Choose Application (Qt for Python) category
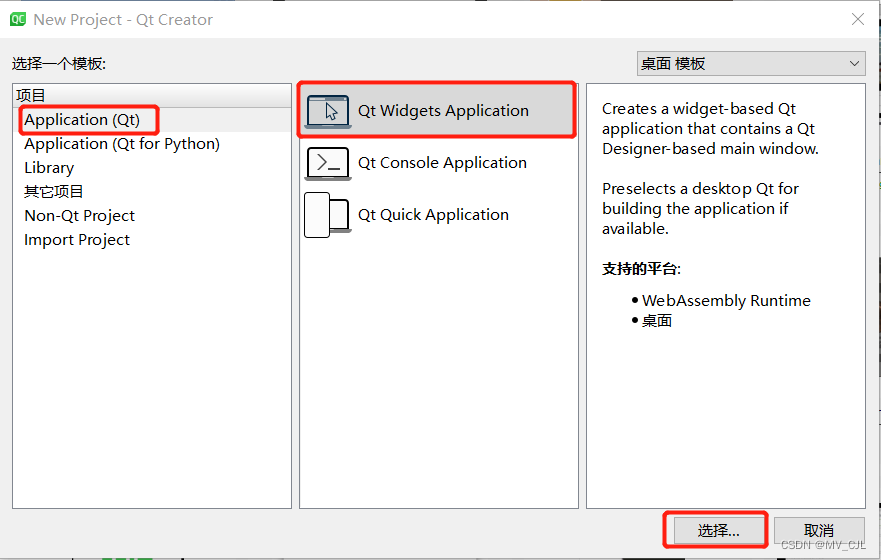 tap(122, 144)
